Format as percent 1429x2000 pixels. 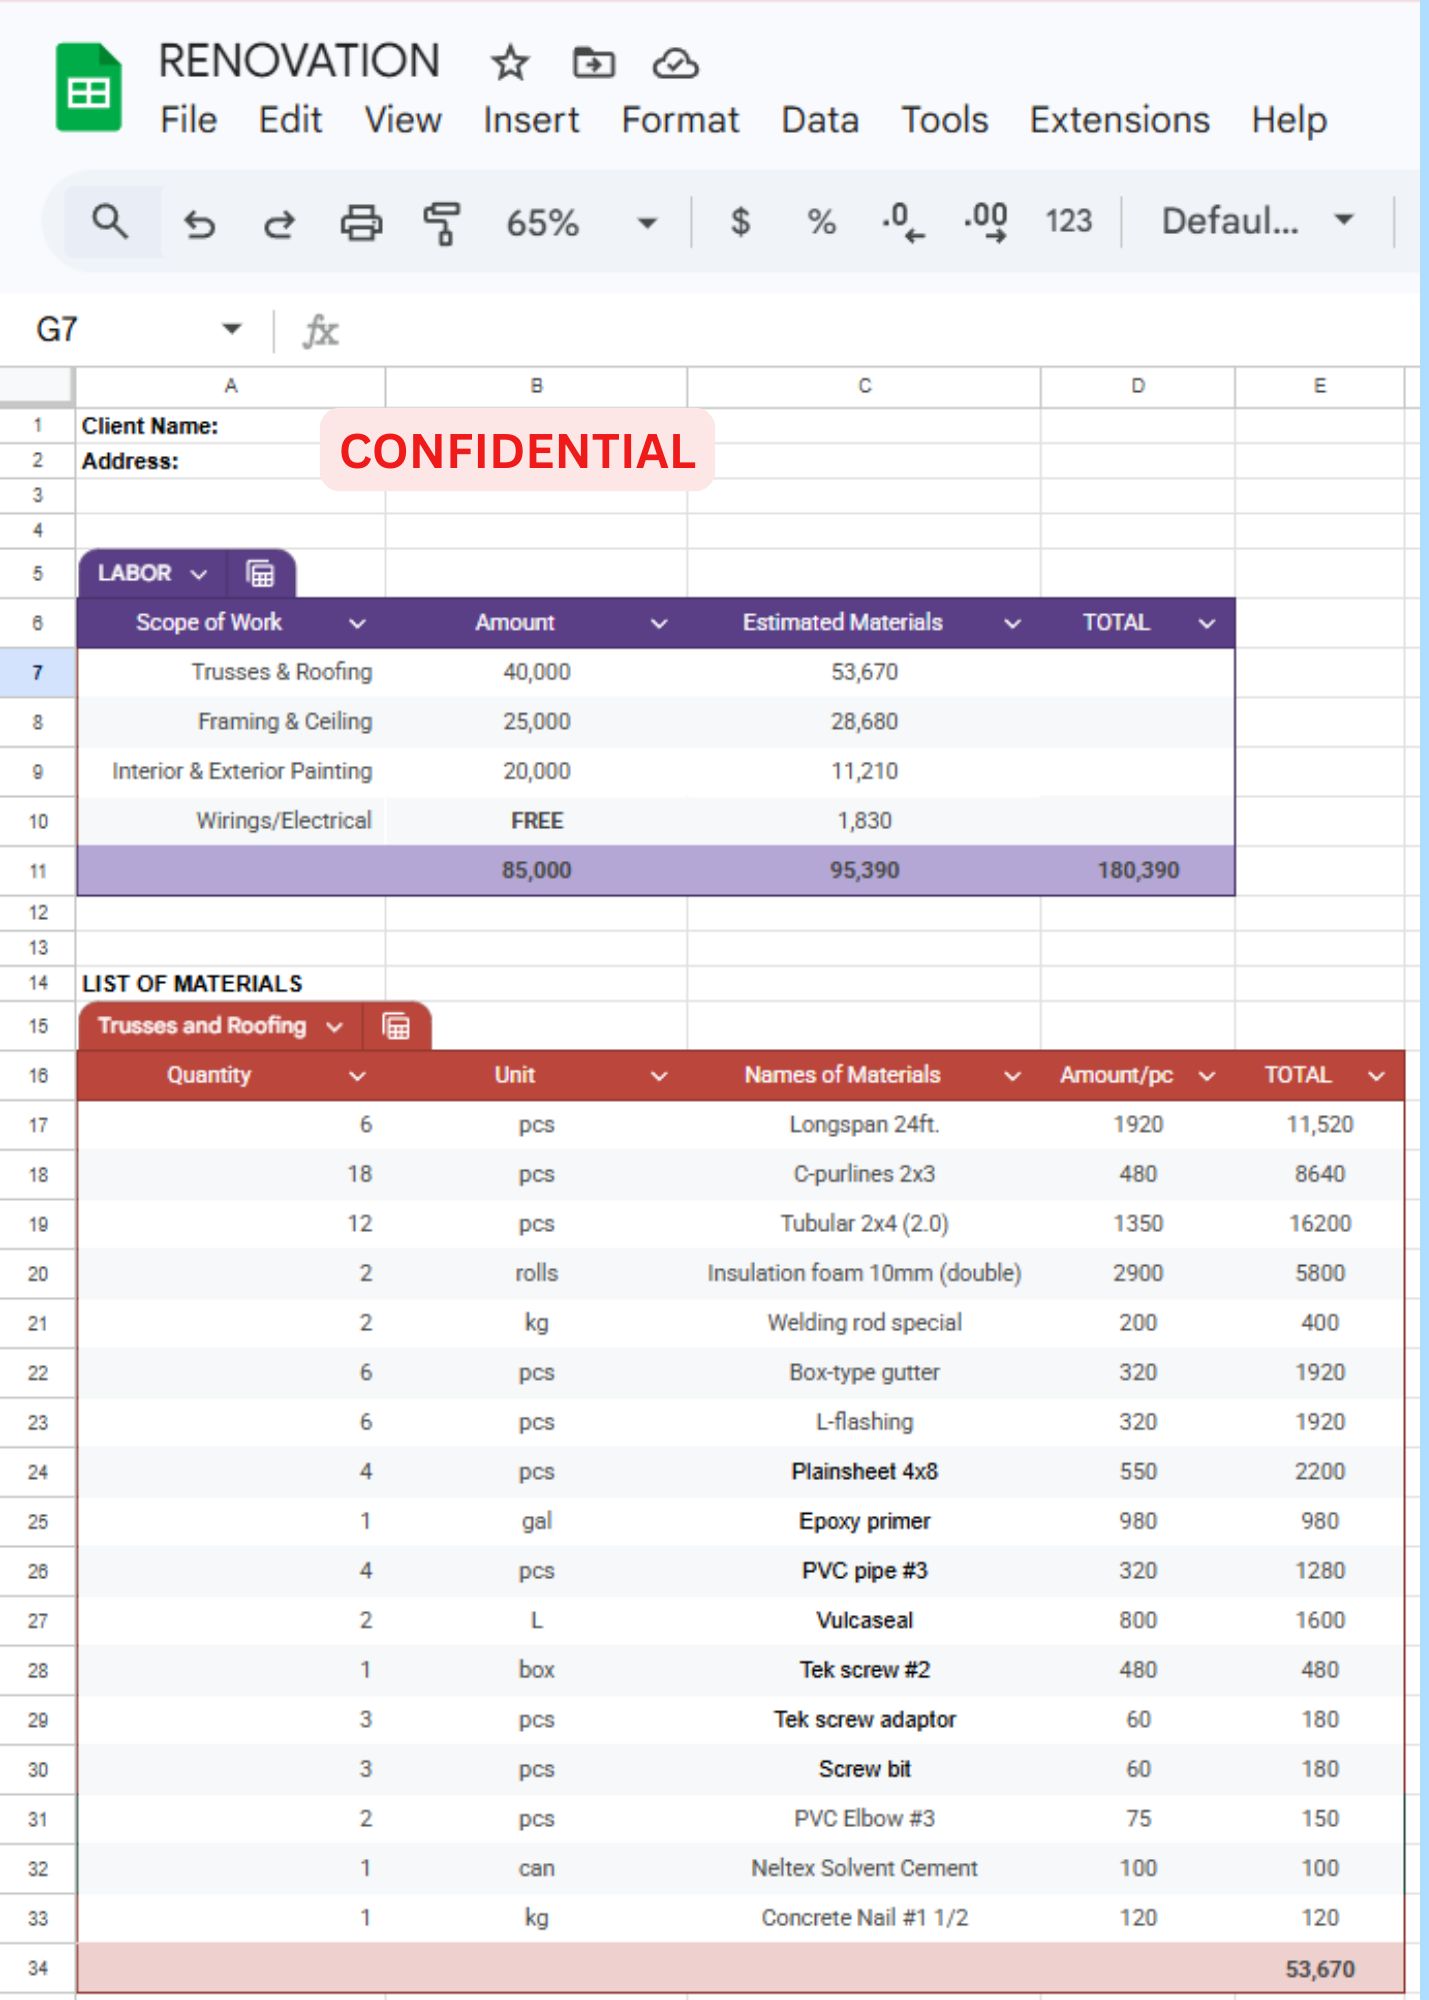(821, 221)
